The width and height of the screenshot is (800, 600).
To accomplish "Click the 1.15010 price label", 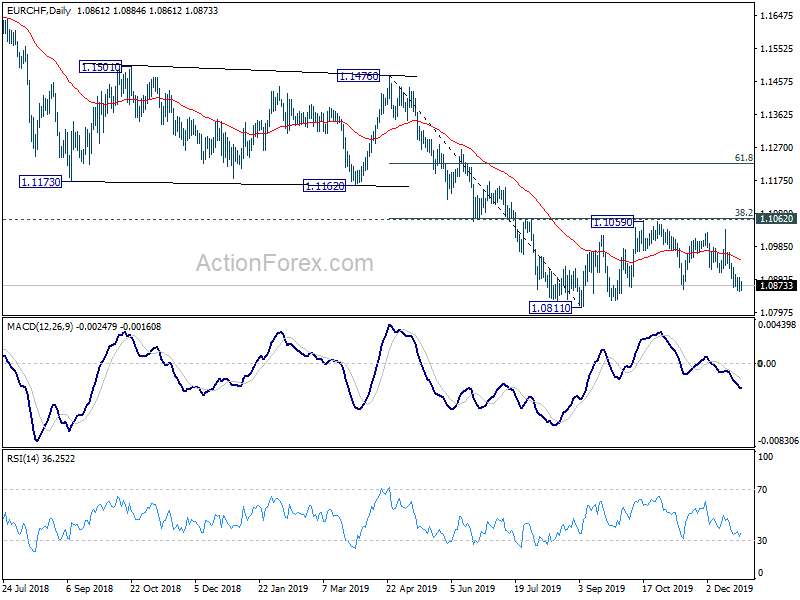I will (x=101, y=66).
